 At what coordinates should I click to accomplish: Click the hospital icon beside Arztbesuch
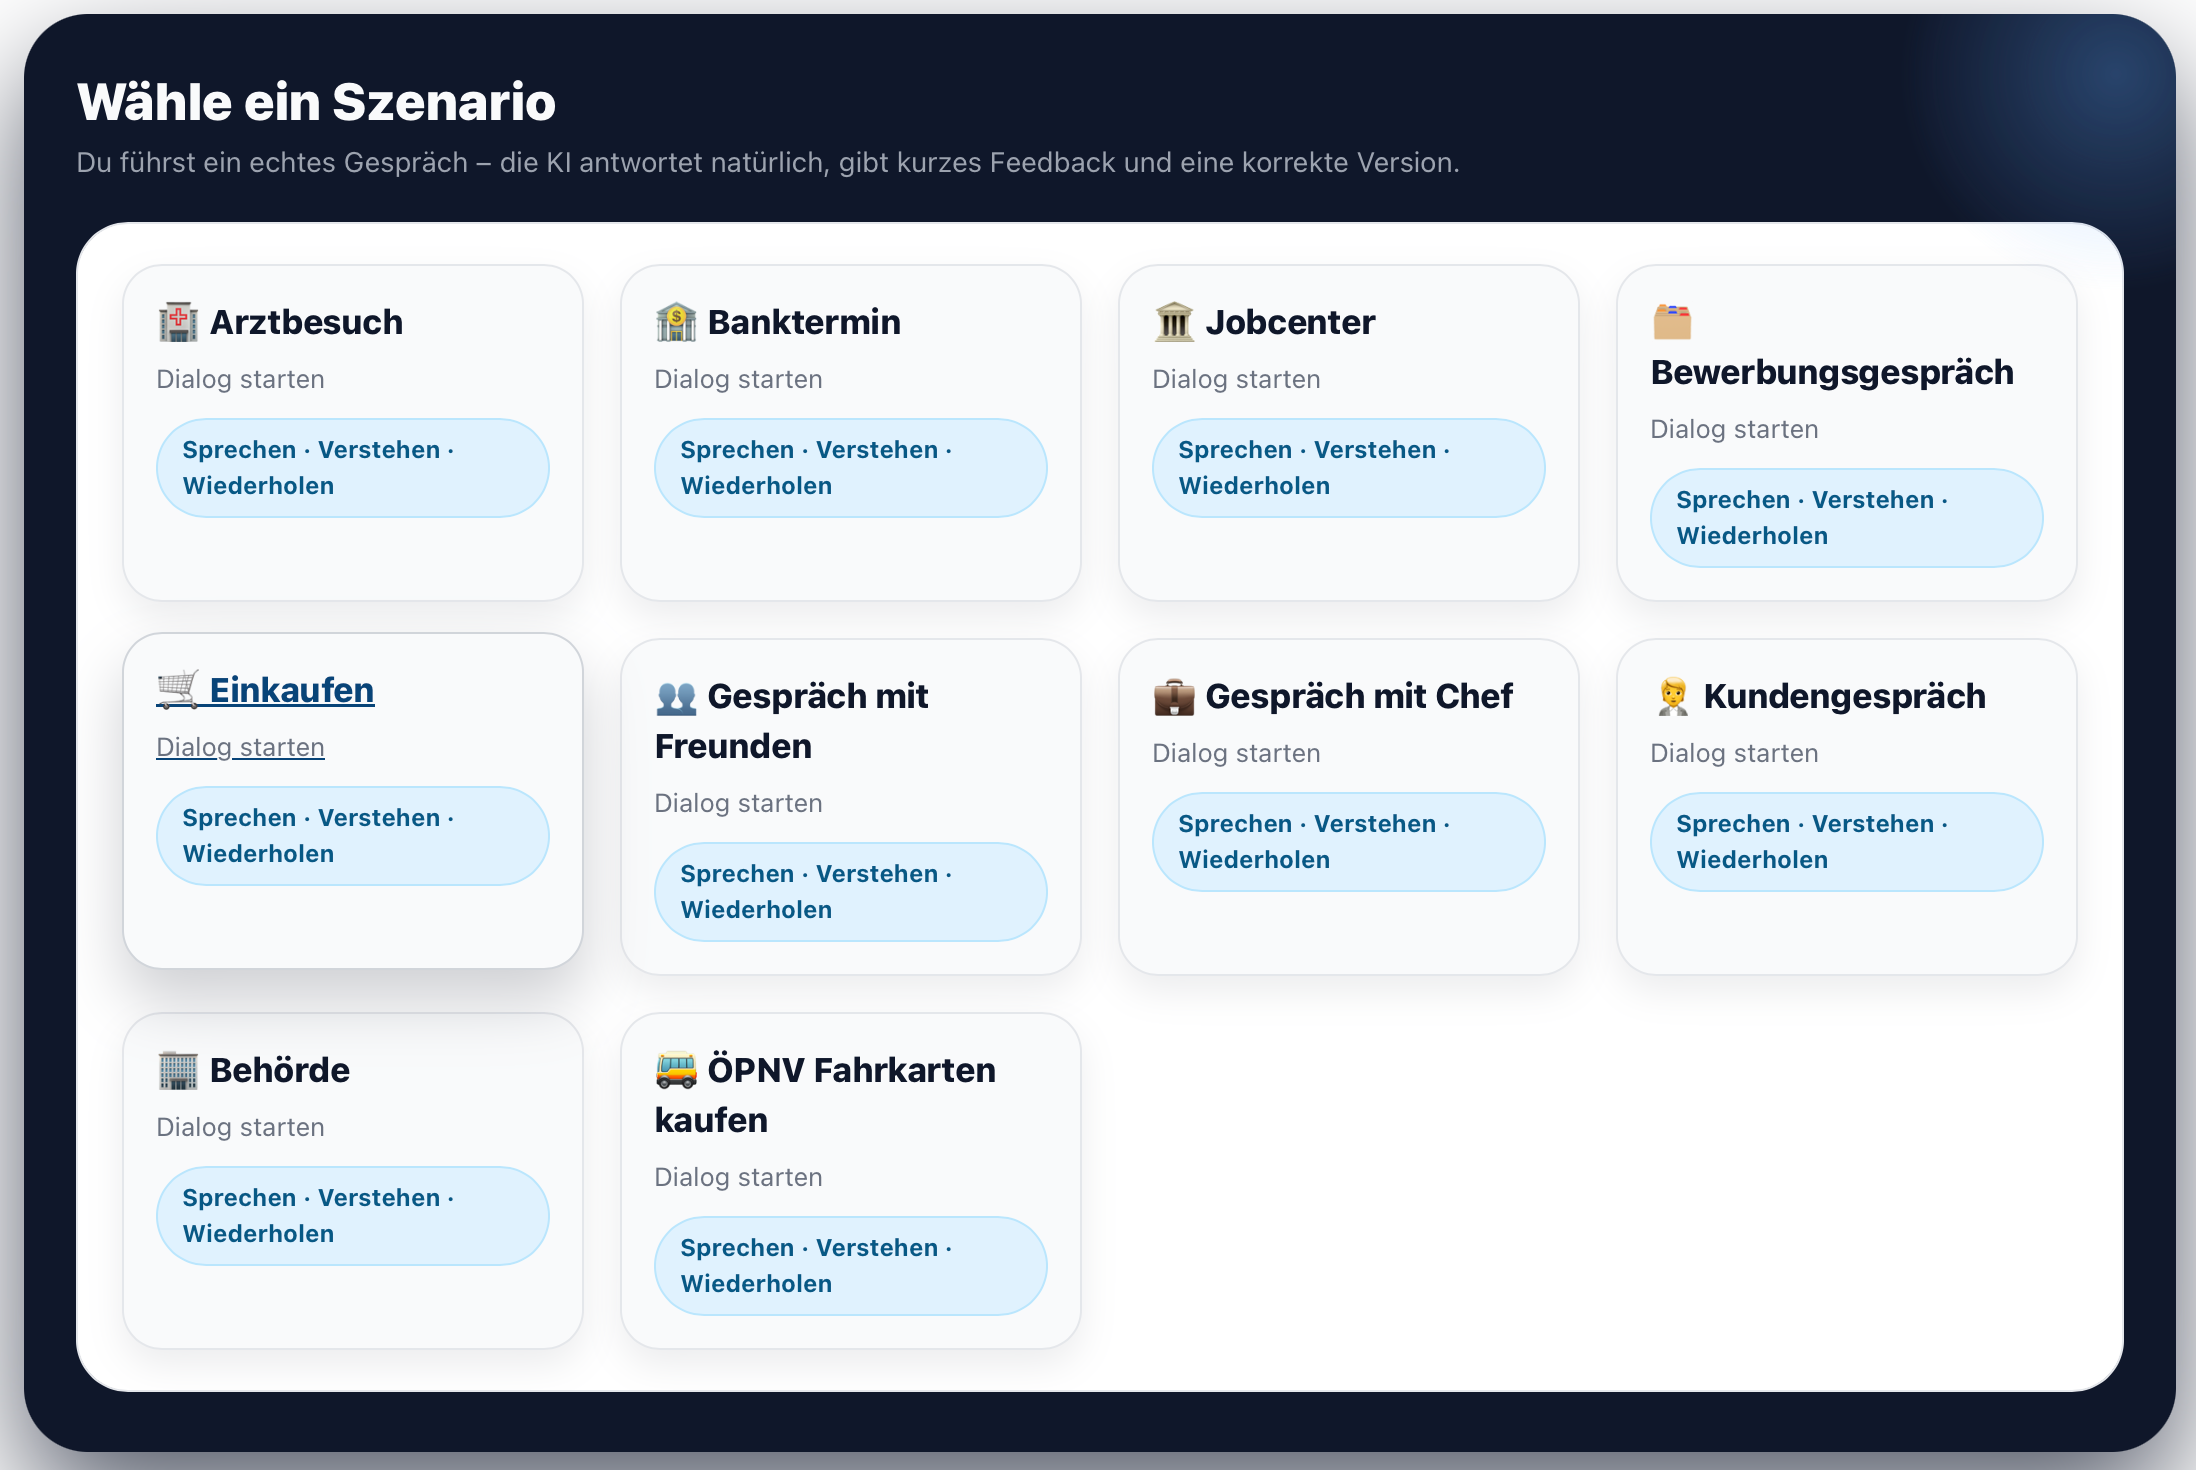178,323
